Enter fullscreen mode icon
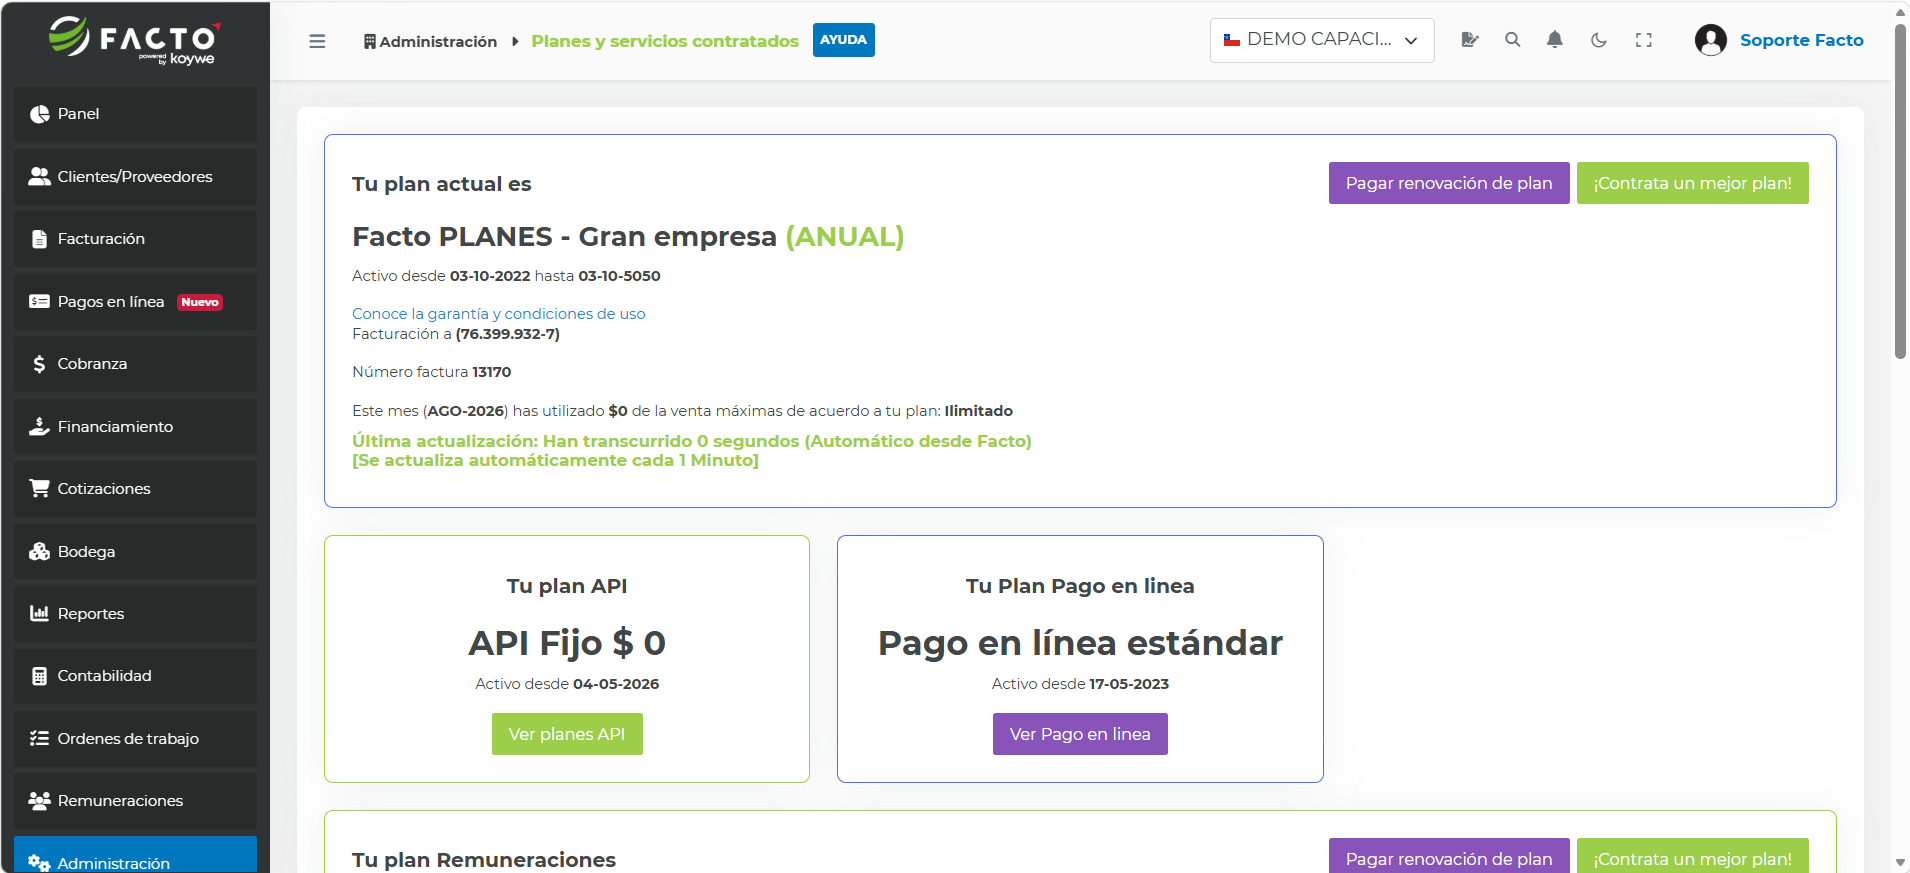The width and height of the screenshot is (1910, 873). pos(1643,40)
